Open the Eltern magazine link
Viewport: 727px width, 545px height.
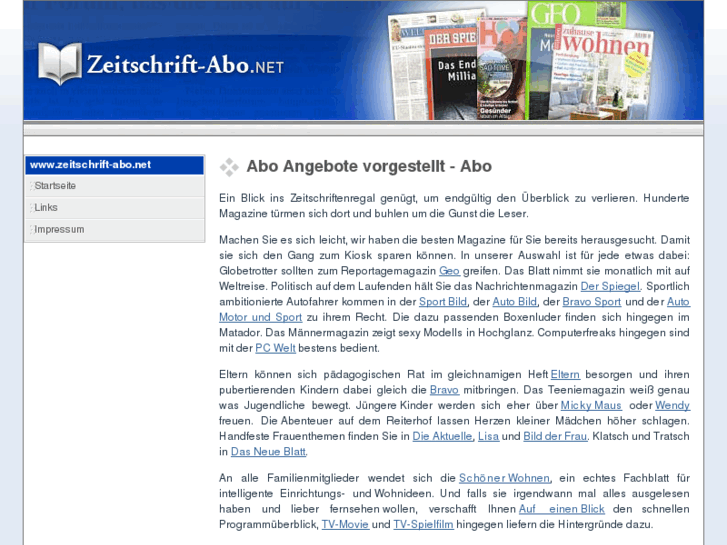565,374
